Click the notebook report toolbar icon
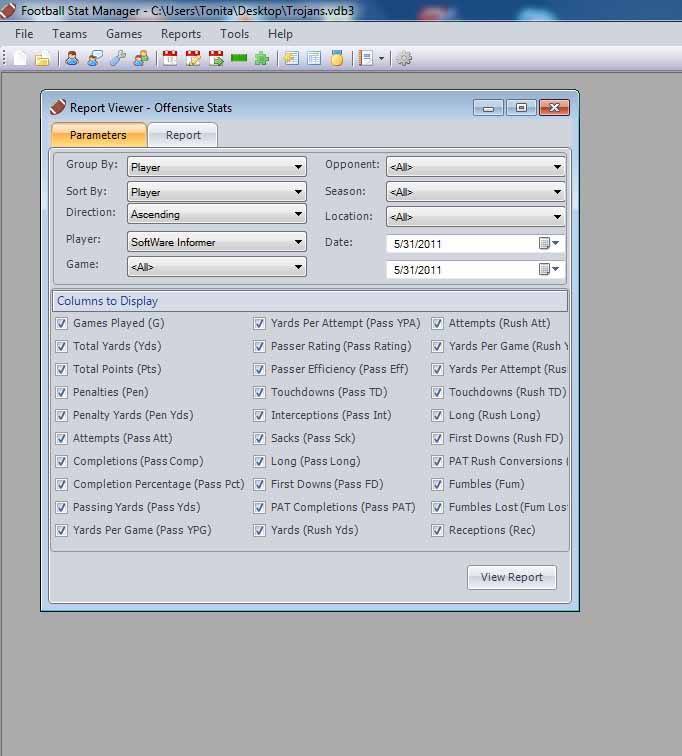 pos(366,58)
